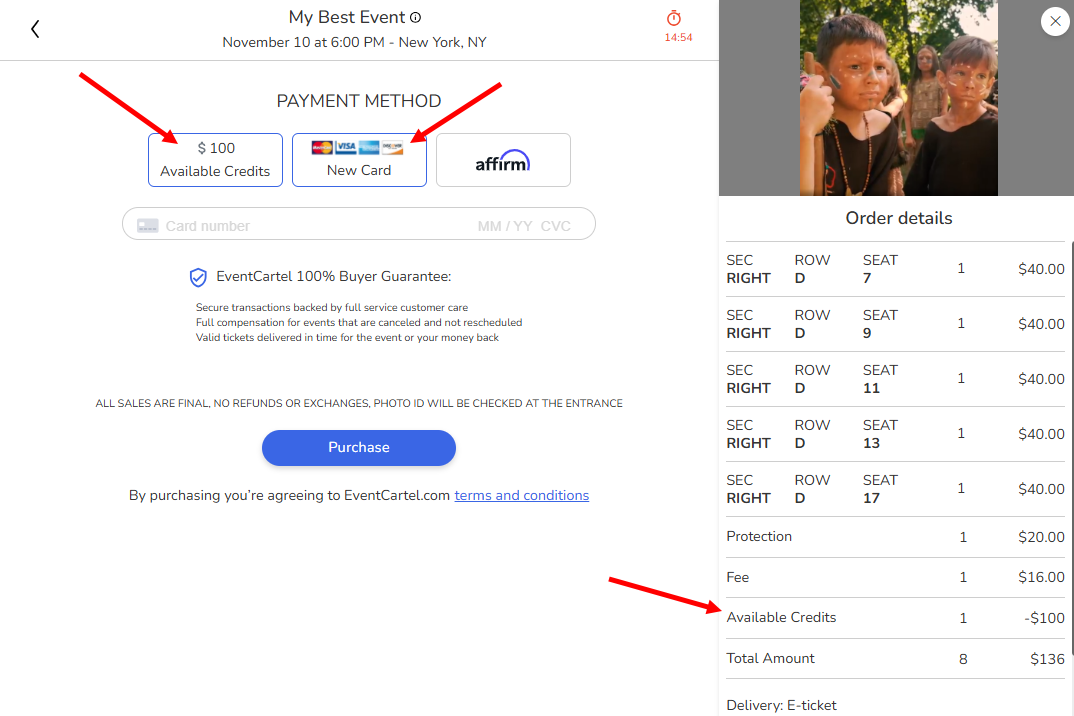Click the Buyer Guarantee shield icon

[x=198, y=277]
